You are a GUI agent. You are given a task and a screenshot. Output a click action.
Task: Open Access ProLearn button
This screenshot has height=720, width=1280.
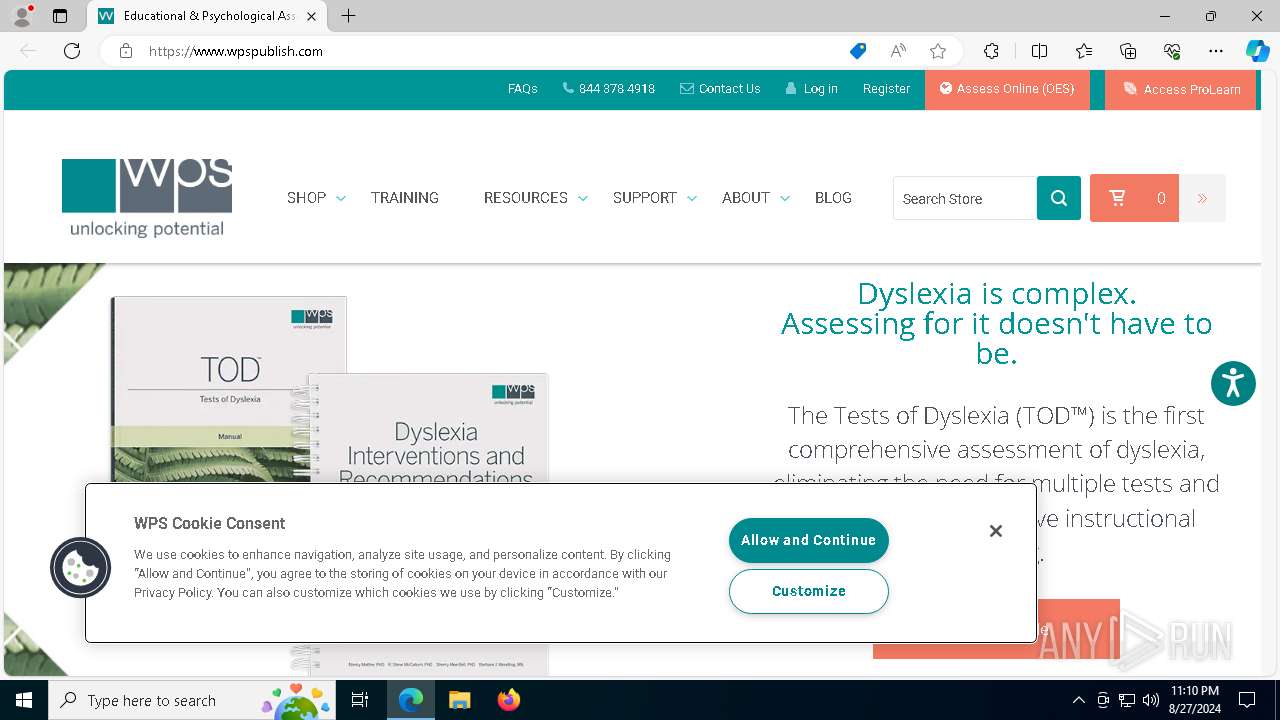[1181, 89]
